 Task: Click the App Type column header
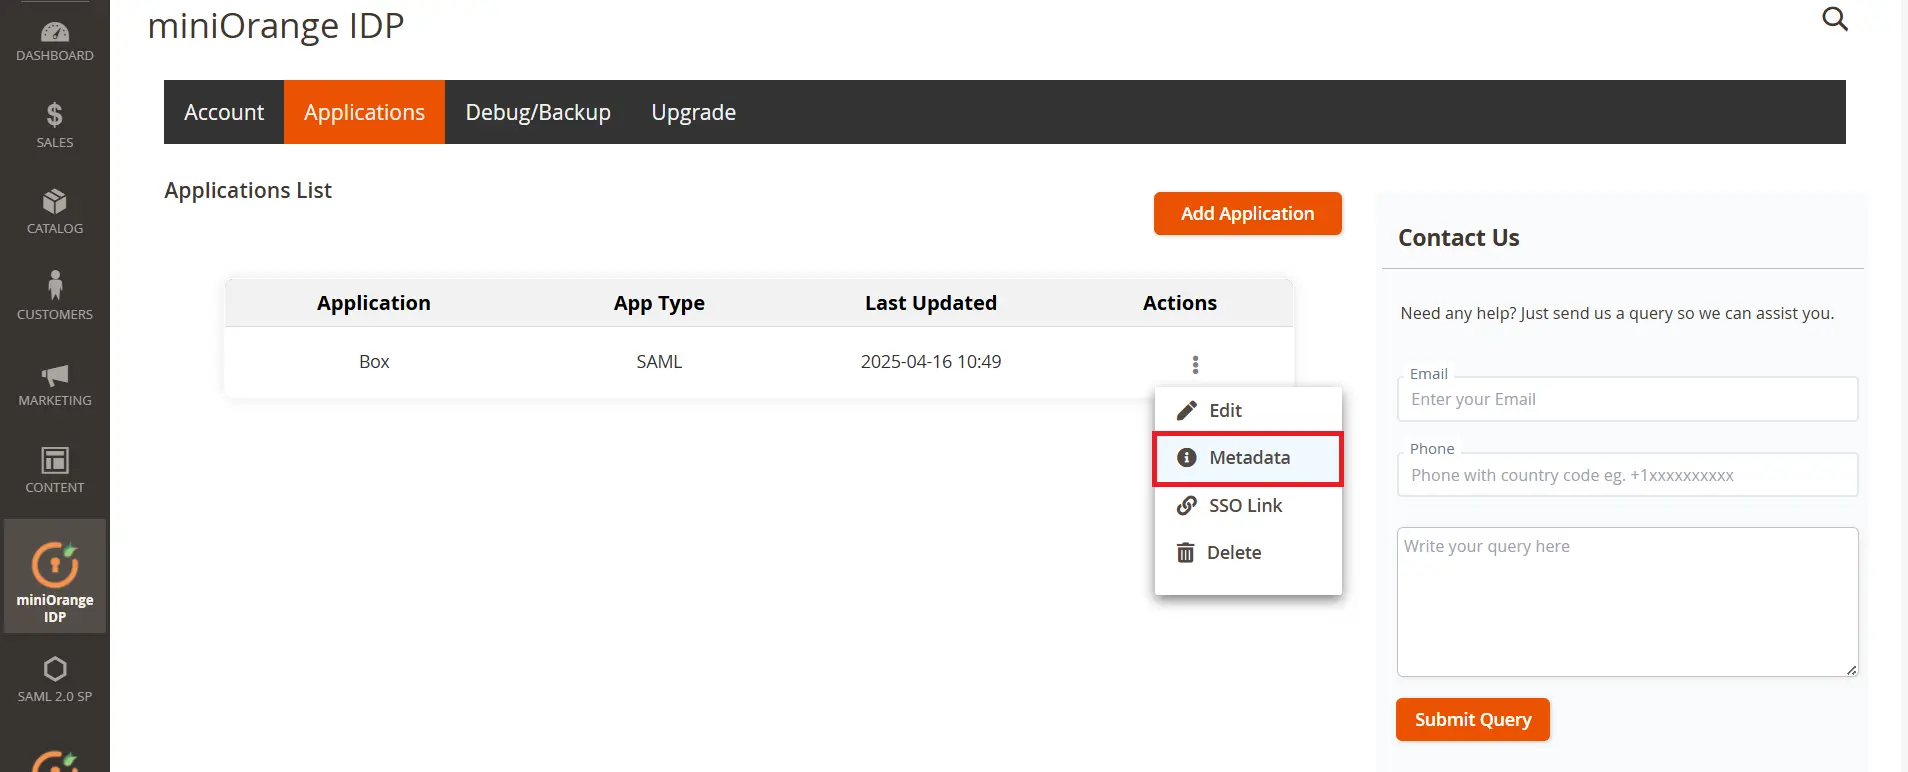tap(659, 303)
